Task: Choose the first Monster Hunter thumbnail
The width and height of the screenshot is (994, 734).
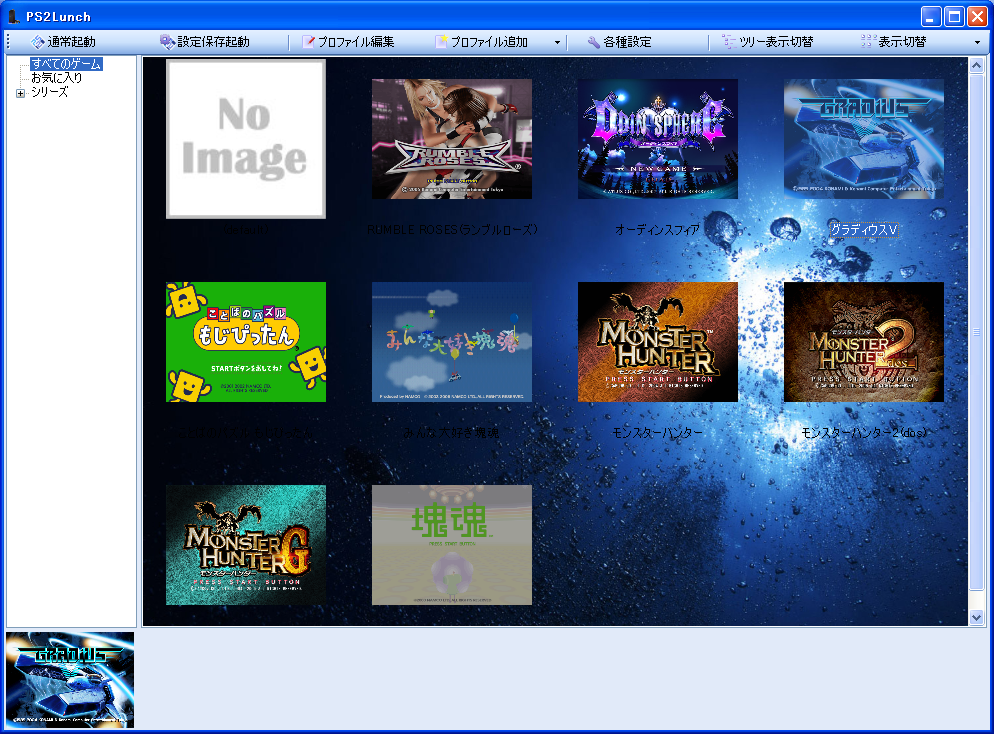Action: pos(658,342)
